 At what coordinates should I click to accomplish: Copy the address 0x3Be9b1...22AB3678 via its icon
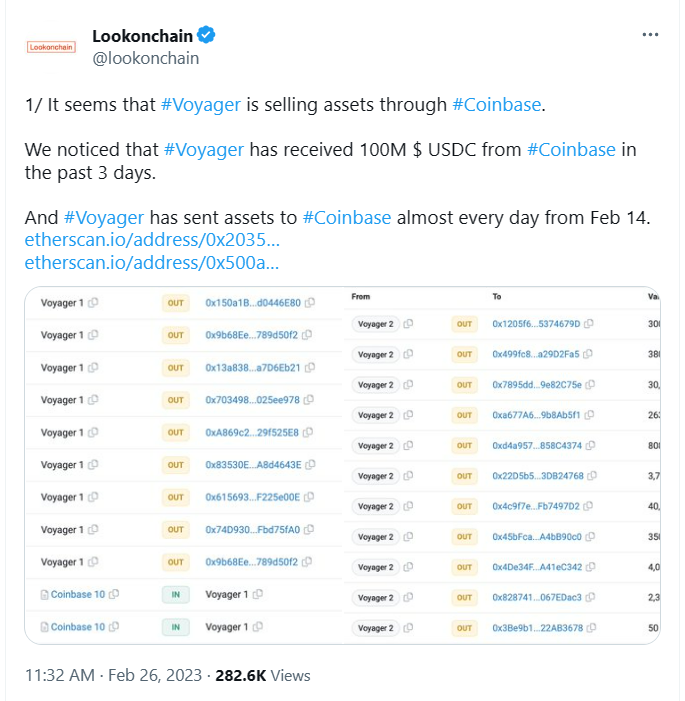(x=591, y=628)
